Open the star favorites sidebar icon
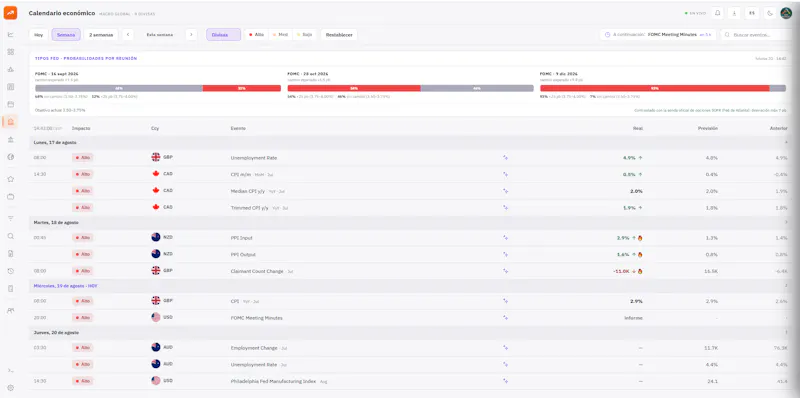The height and width of the screenshot is (398, 800). (10, 179)
